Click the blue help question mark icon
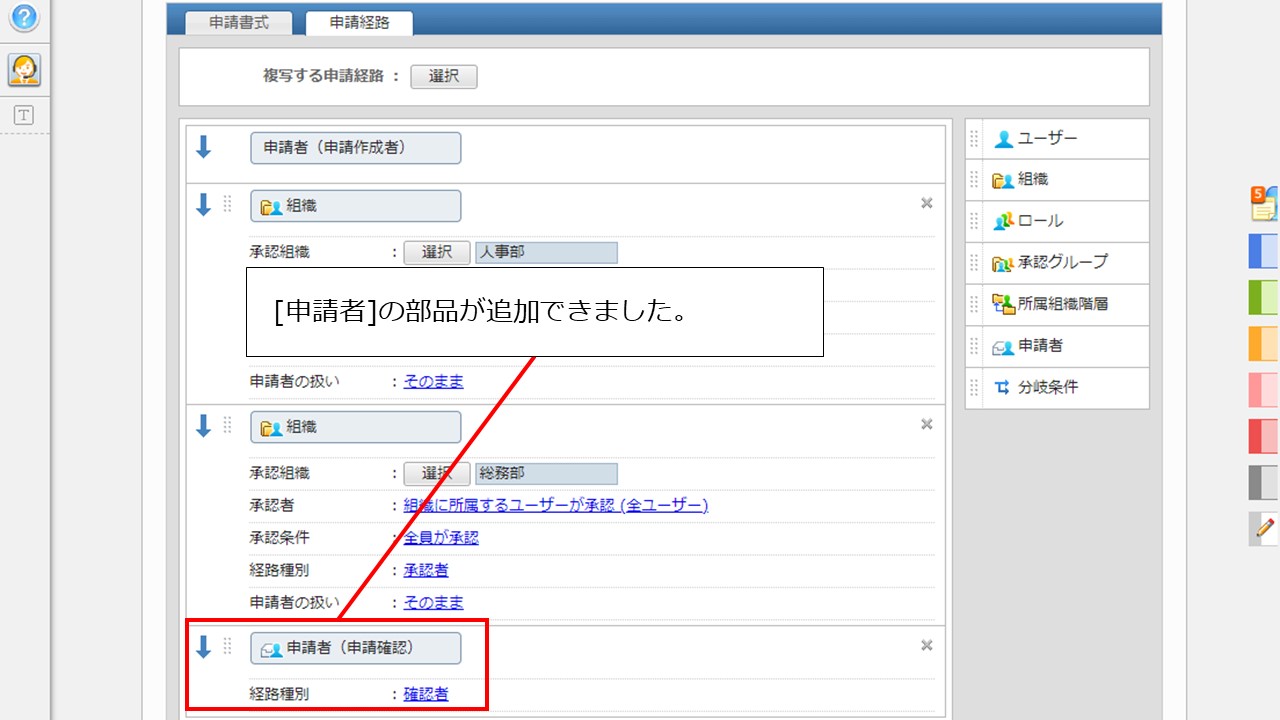The image size is (1280, 720). click(x=24, y=17)
